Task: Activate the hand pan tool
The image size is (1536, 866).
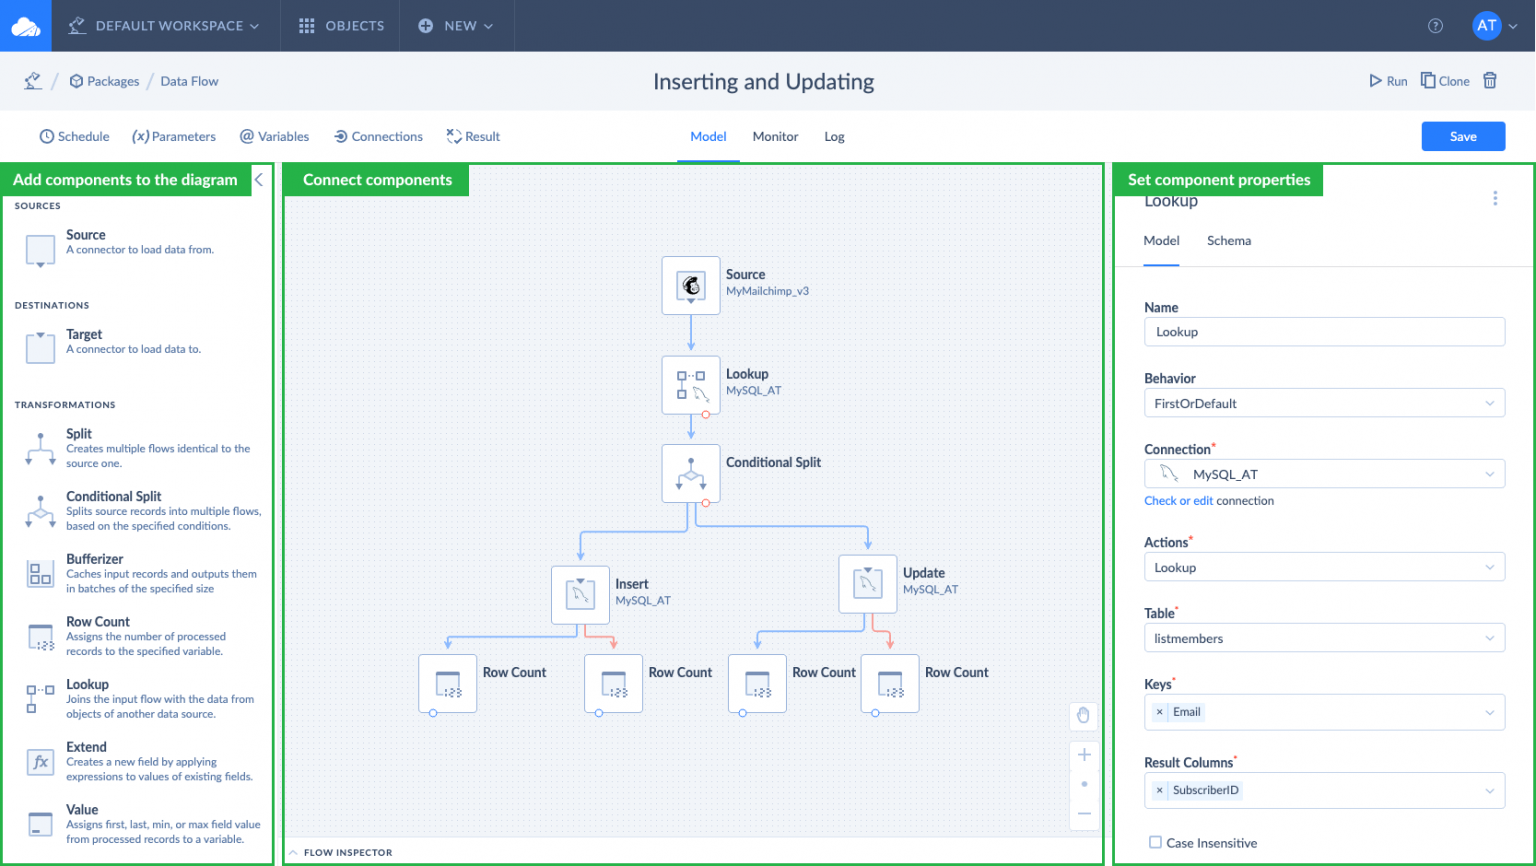Action: tap(1083, 715)
